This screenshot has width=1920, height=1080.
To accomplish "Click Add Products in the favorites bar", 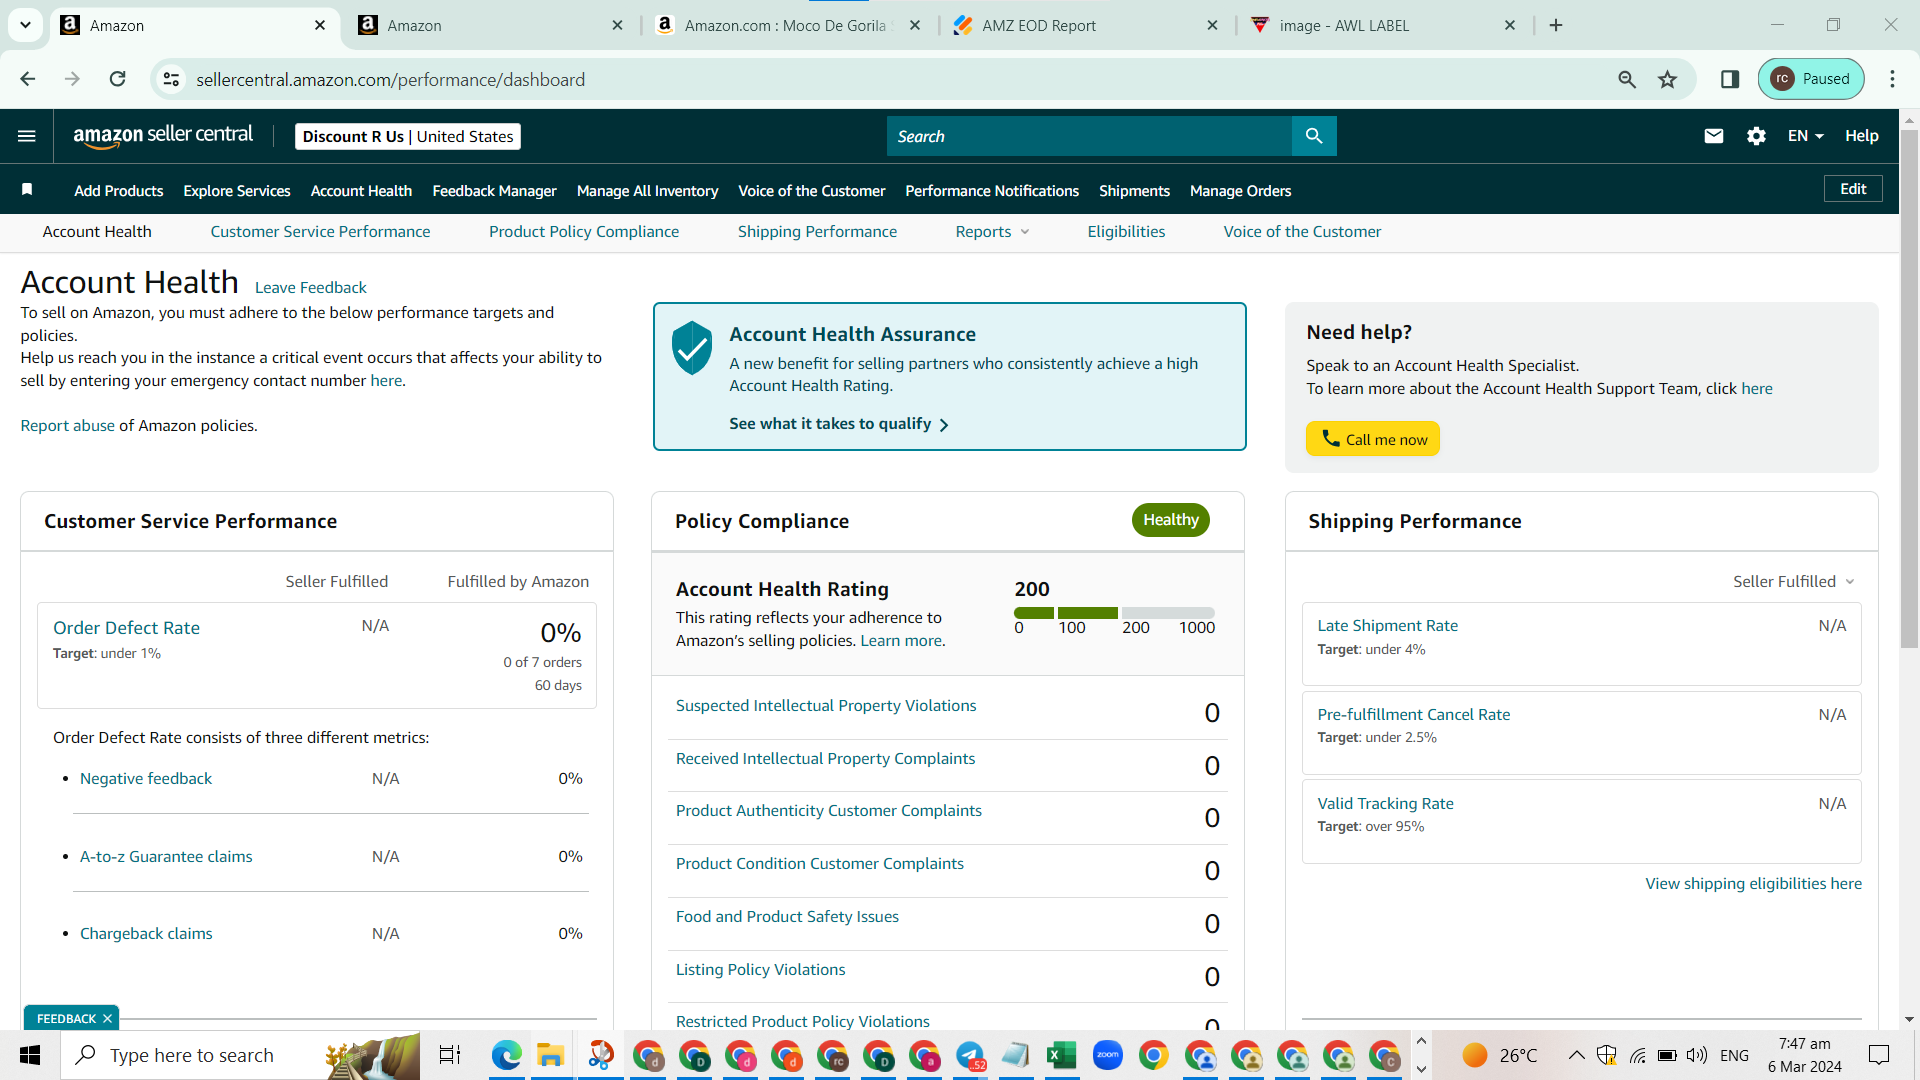I will [x=118, y=190].
